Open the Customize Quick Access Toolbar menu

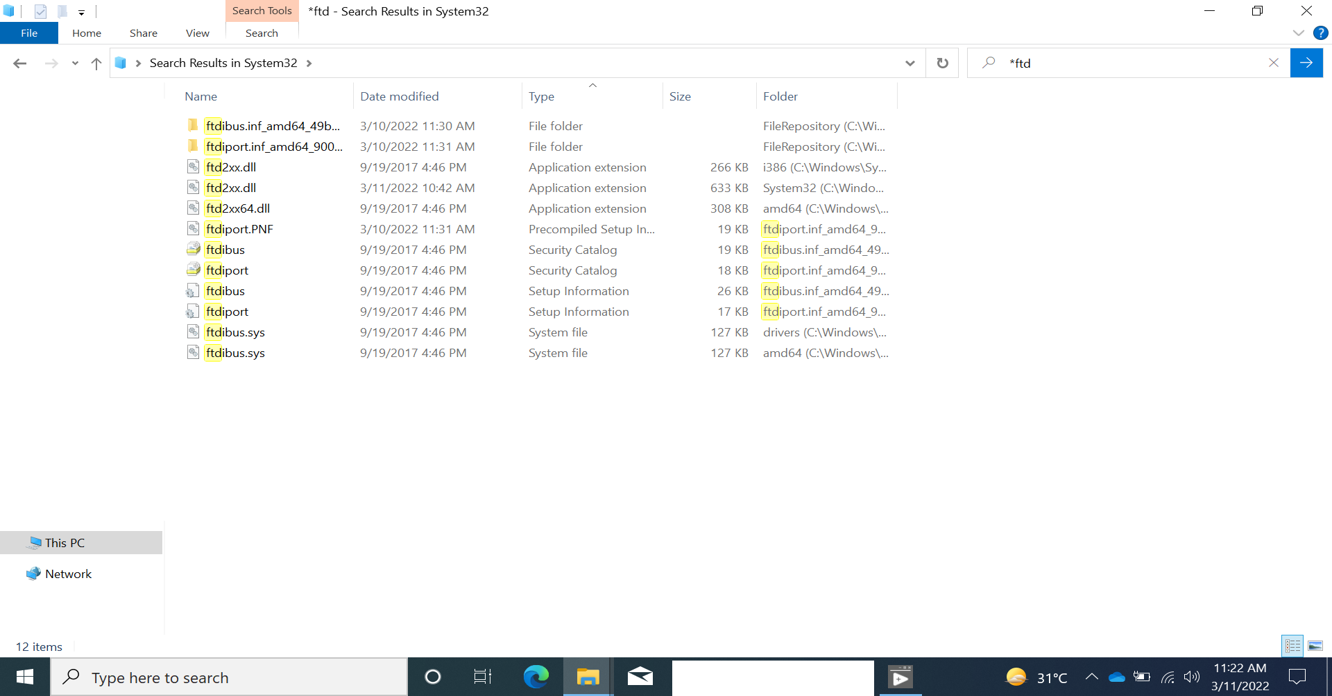coord(82,11)
